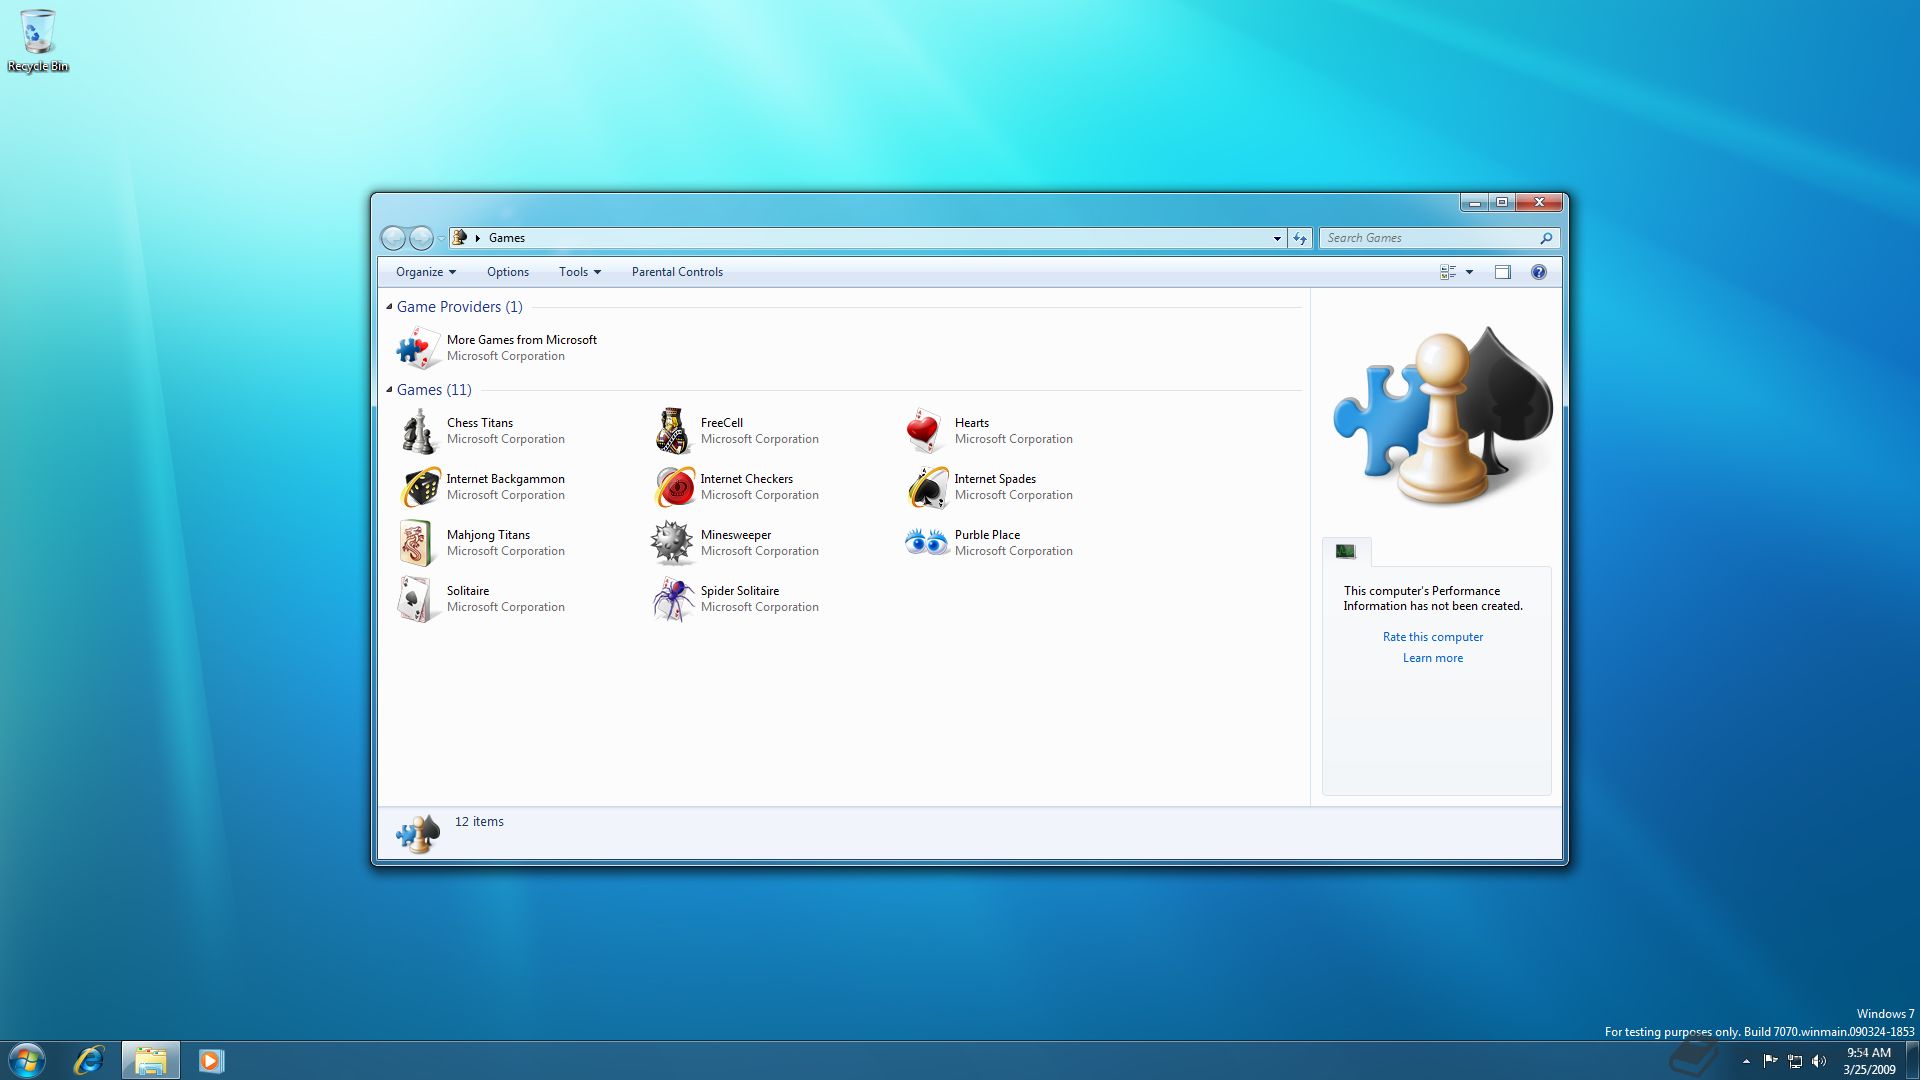
Task: Click the search magnifier icon
Action: click(1546, 238)
